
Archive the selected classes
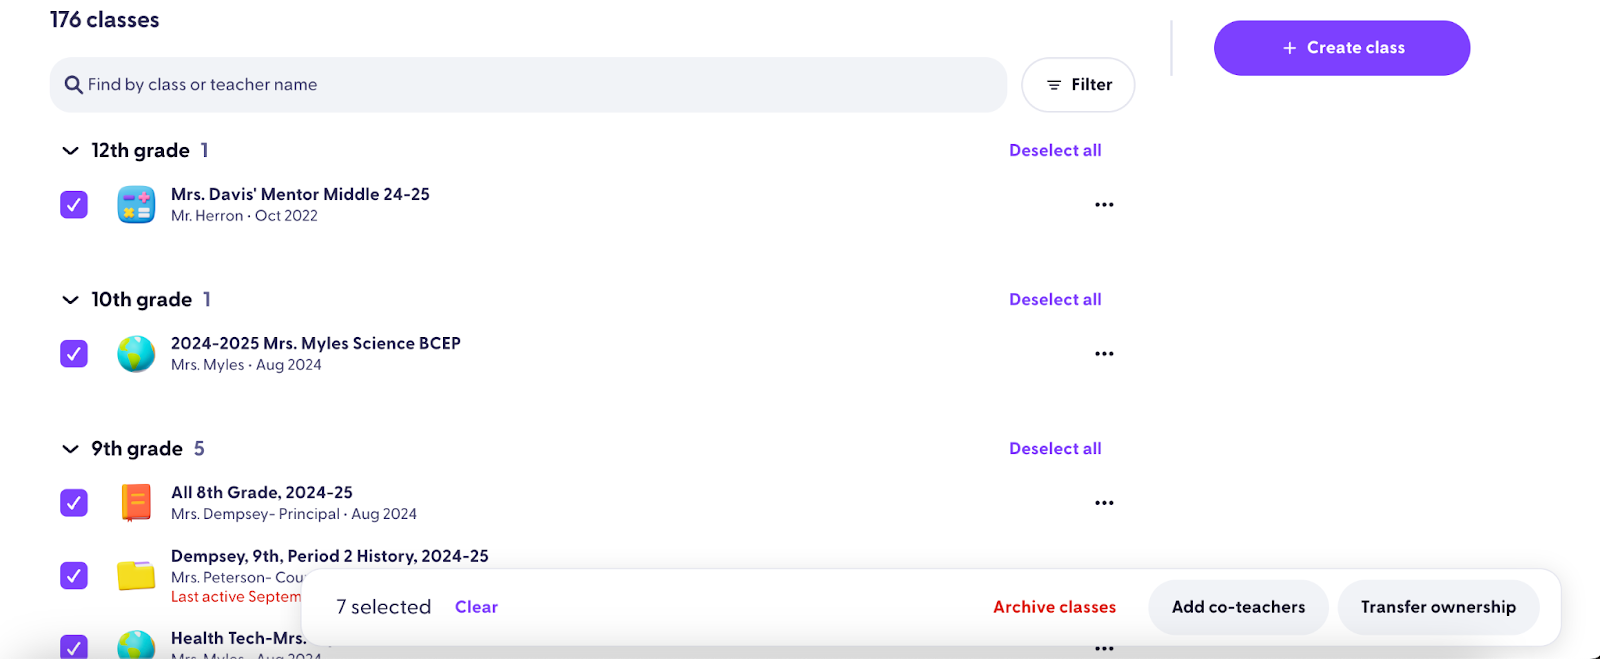[1054, 607]
